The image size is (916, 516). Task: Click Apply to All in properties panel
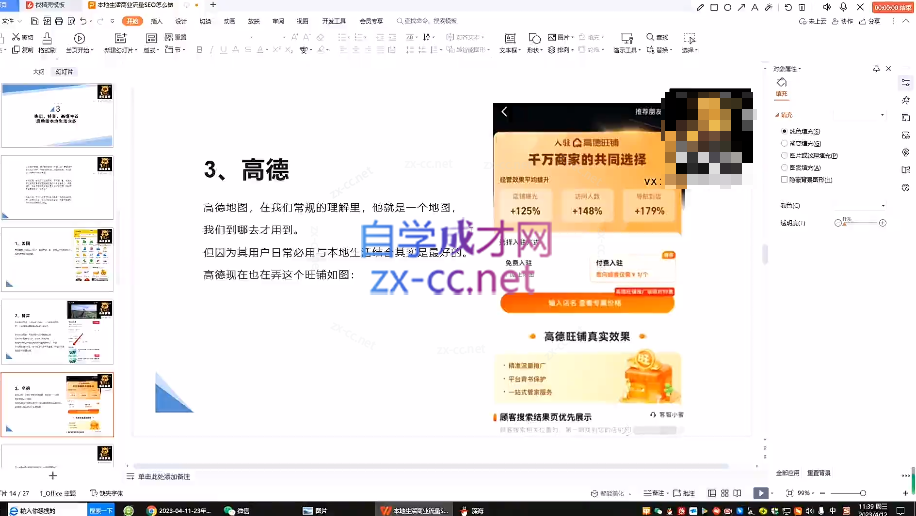(787, 473)
